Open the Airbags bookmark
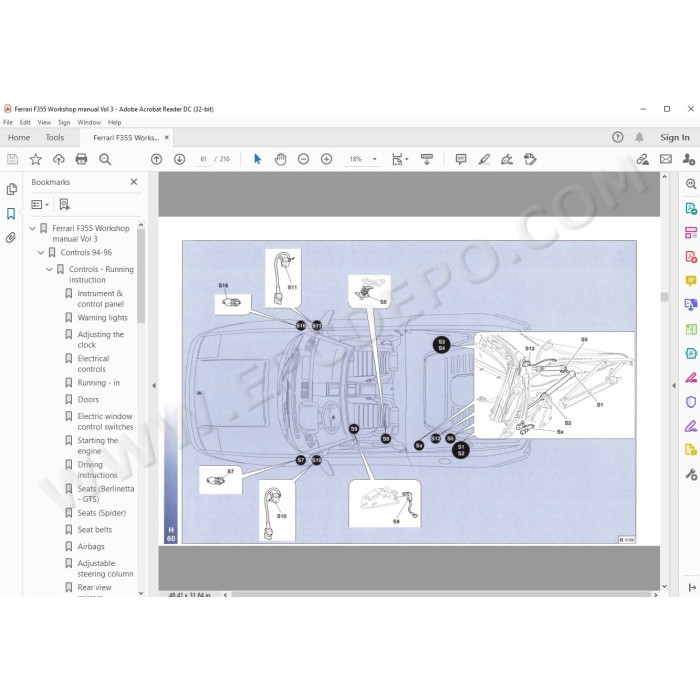 (x=91, y=546)
